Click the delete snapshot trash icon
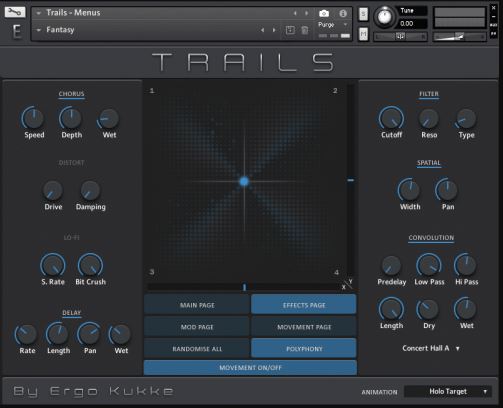 pos(305,30)
